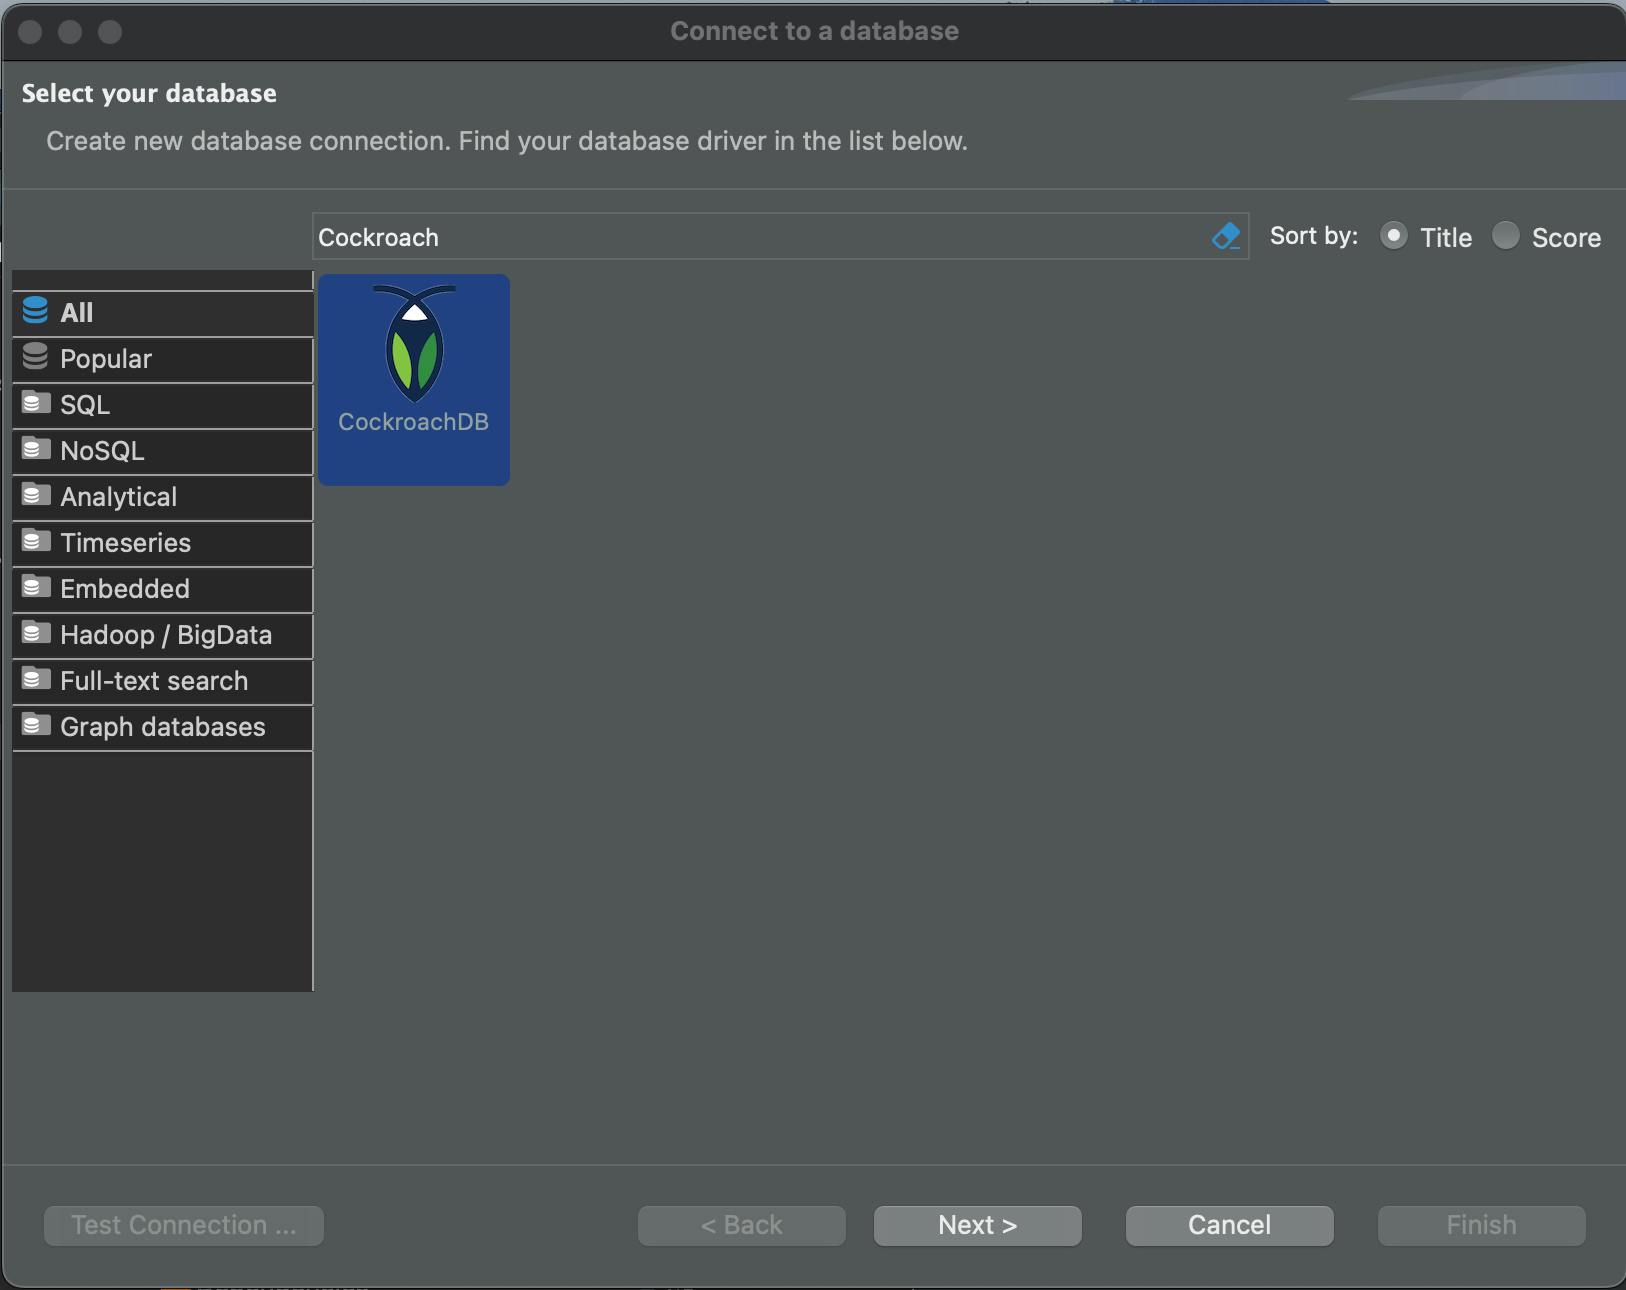
Task: Select the CockroachDB driver icon
Action: click(413, 345)
